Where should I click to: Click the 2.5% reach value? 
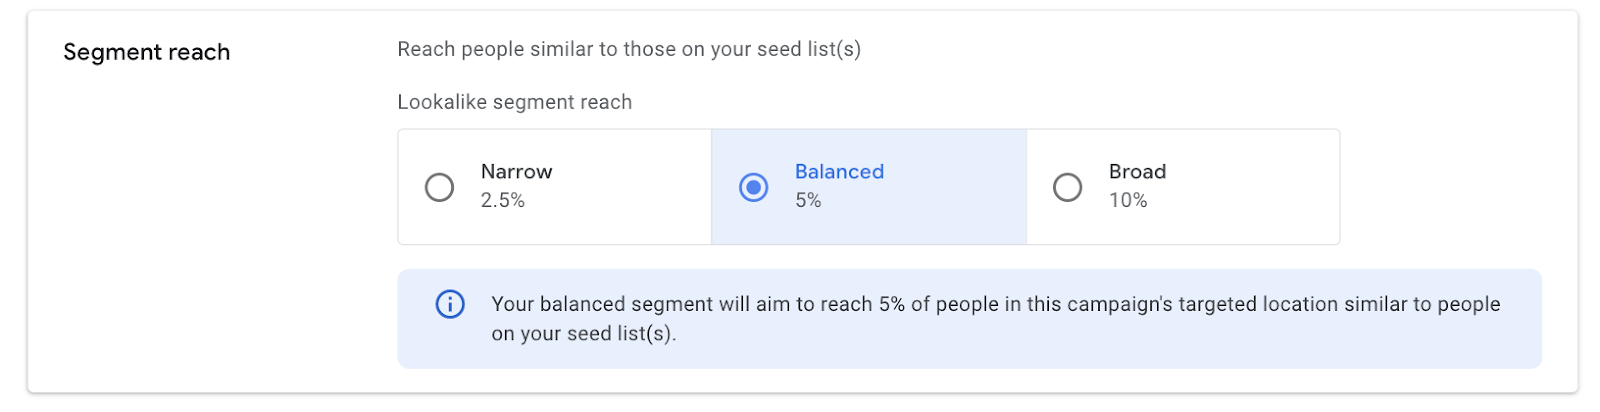[x=502, y=200]
